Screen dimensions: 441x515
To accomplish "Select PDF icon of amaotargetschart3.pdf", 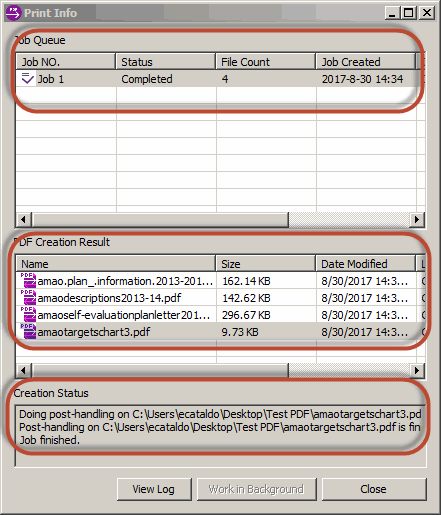I will click(x=28, y=331).
